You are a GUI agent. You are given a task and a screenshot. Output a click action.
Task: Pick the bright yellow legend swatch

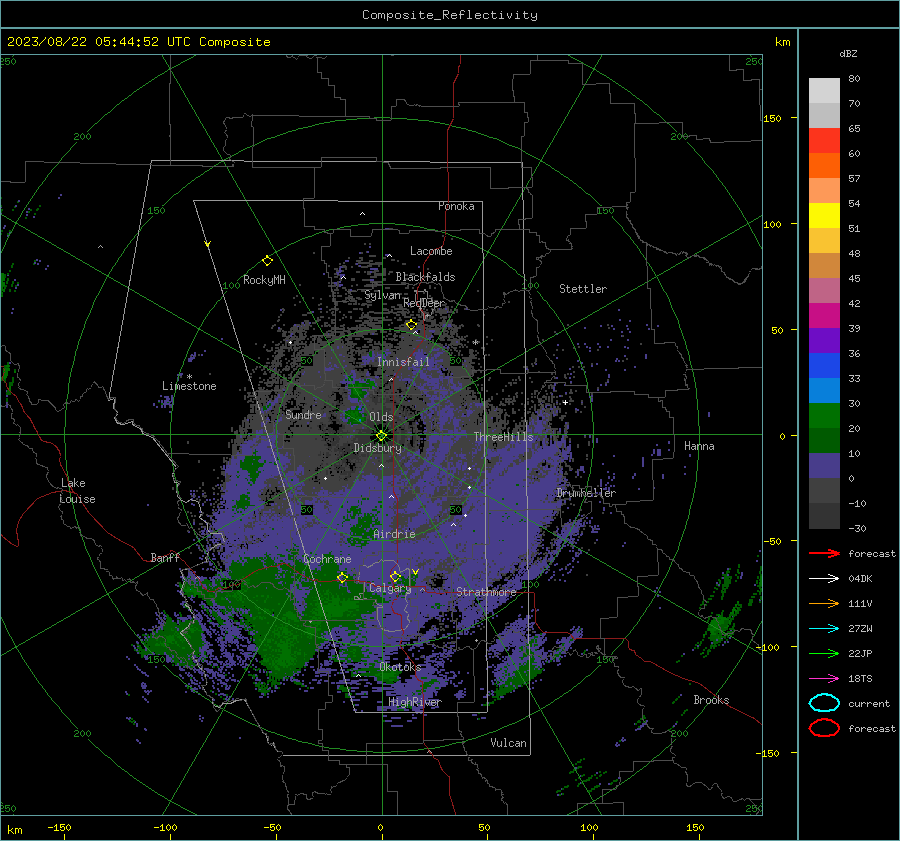point(824,215)
